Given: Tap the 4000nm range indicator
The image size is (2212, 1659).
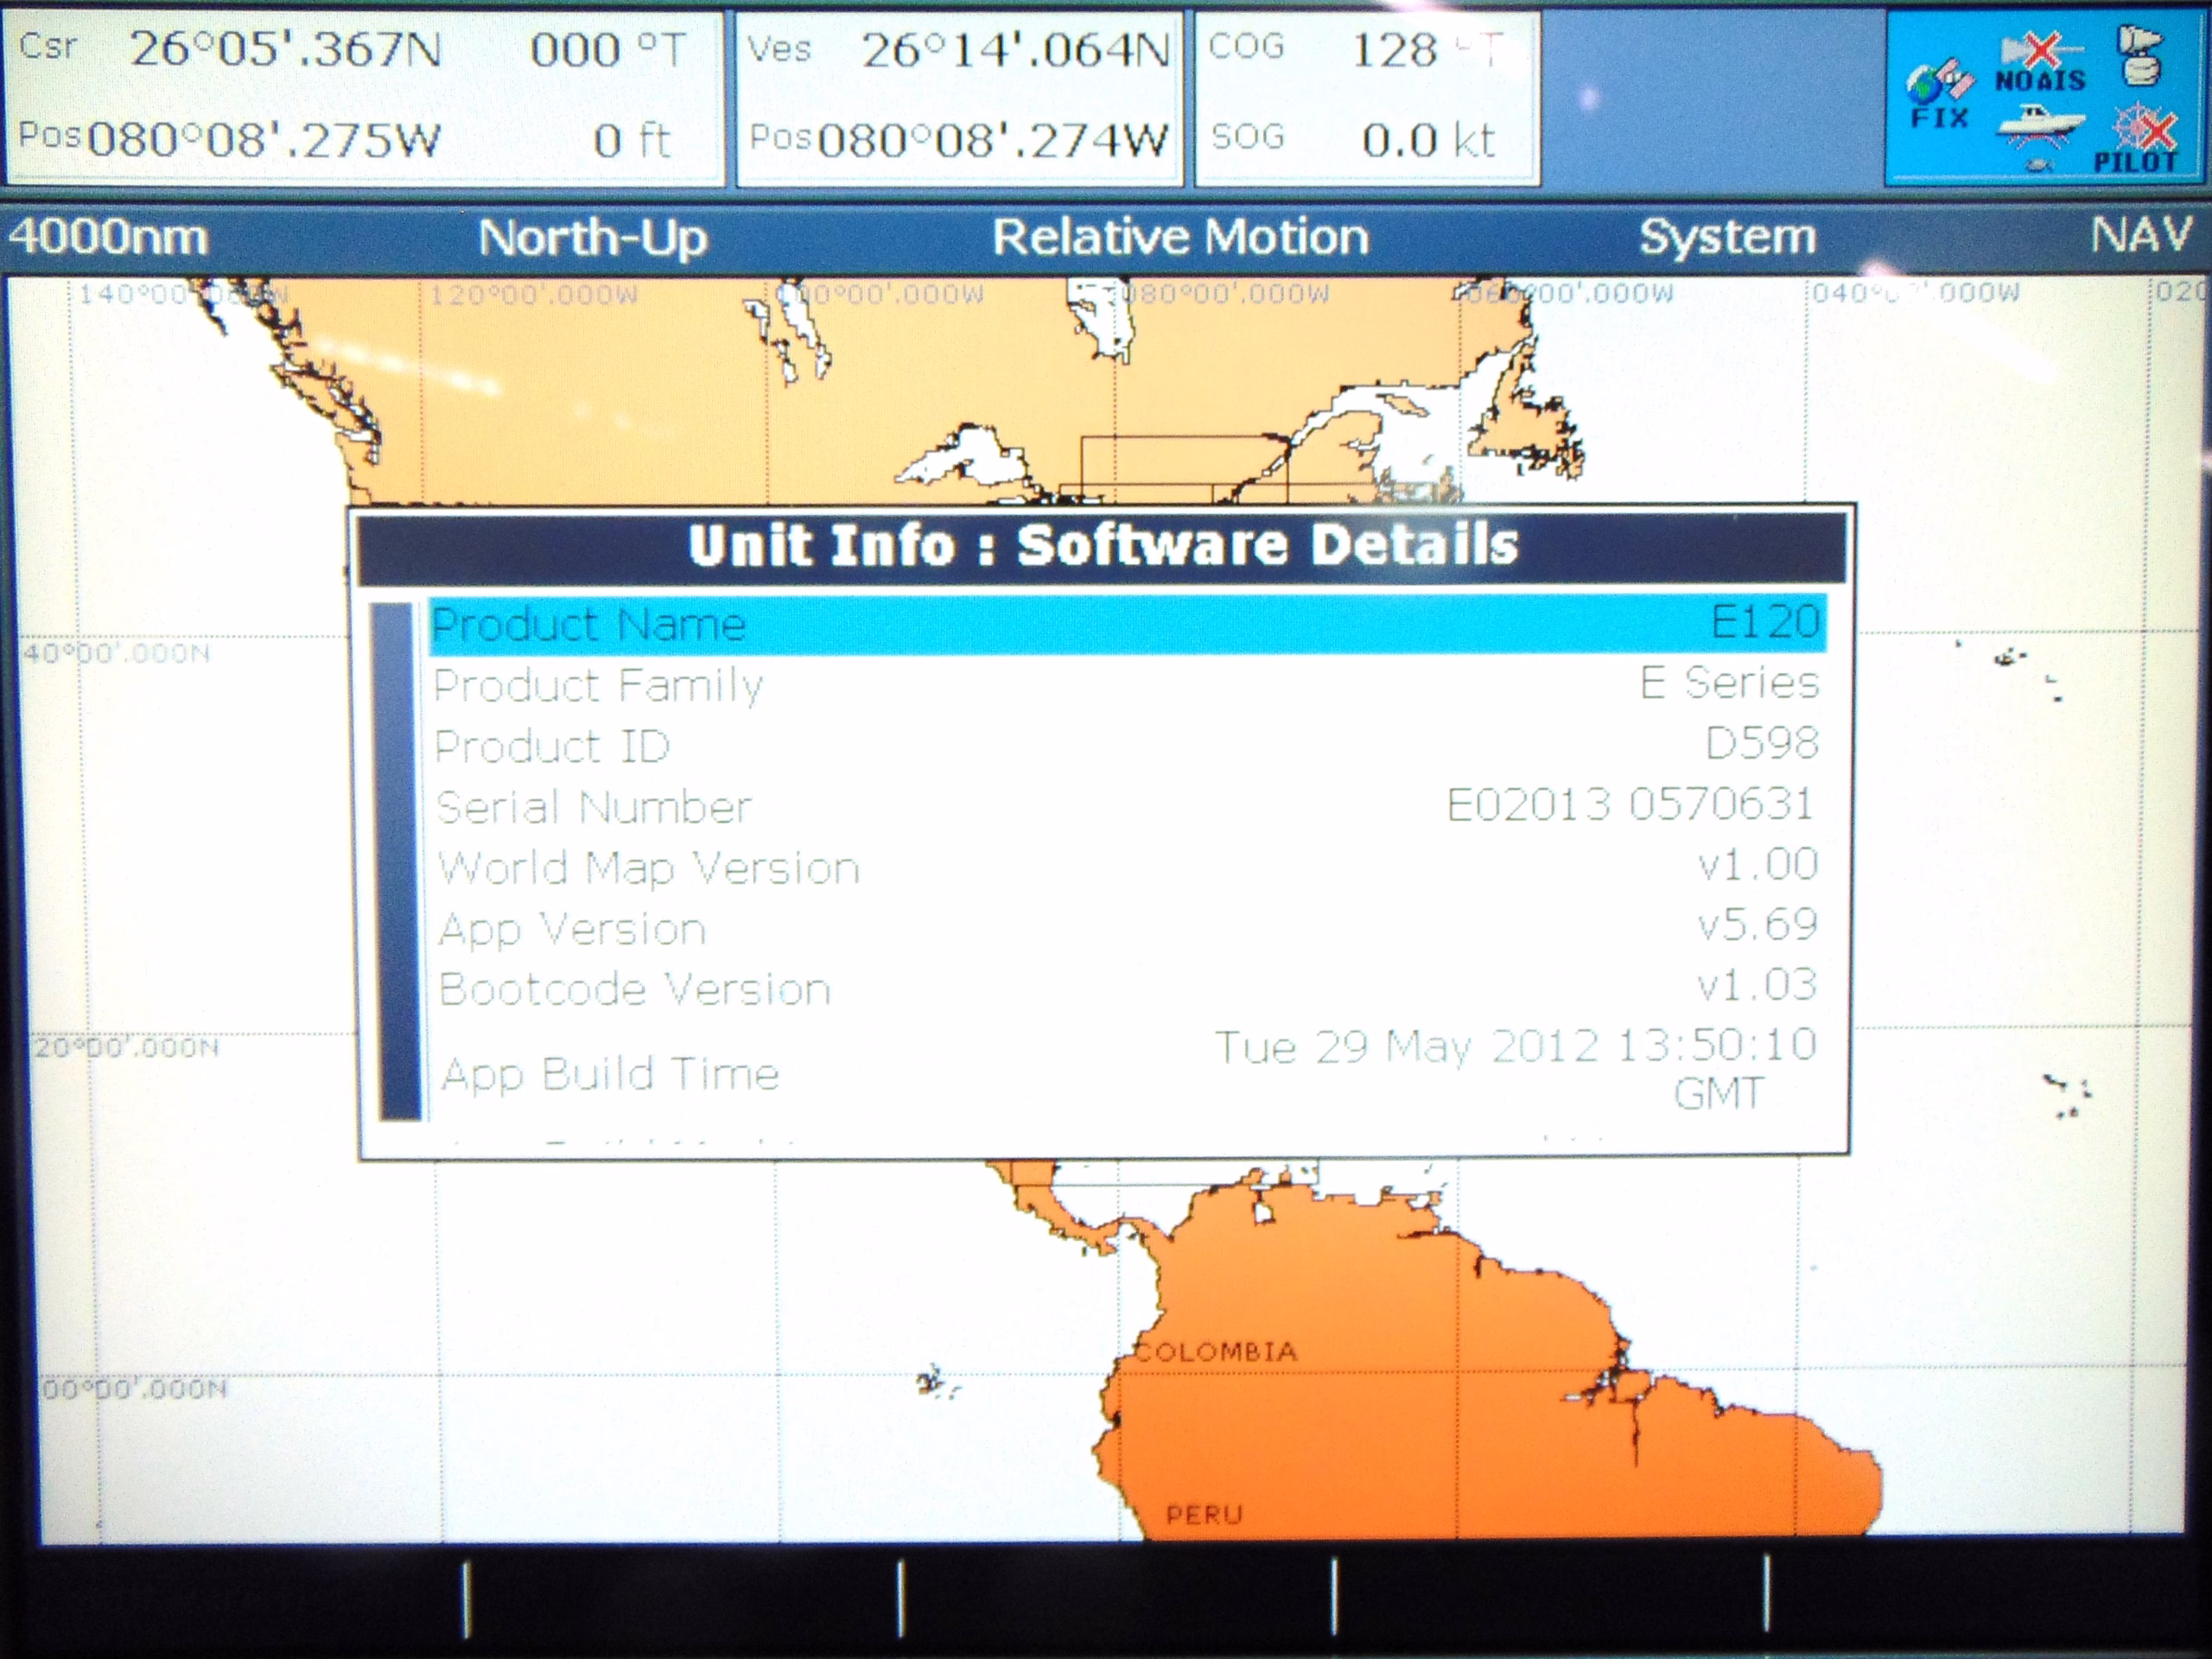Looking at the screenshot, I should coord(108,238).
